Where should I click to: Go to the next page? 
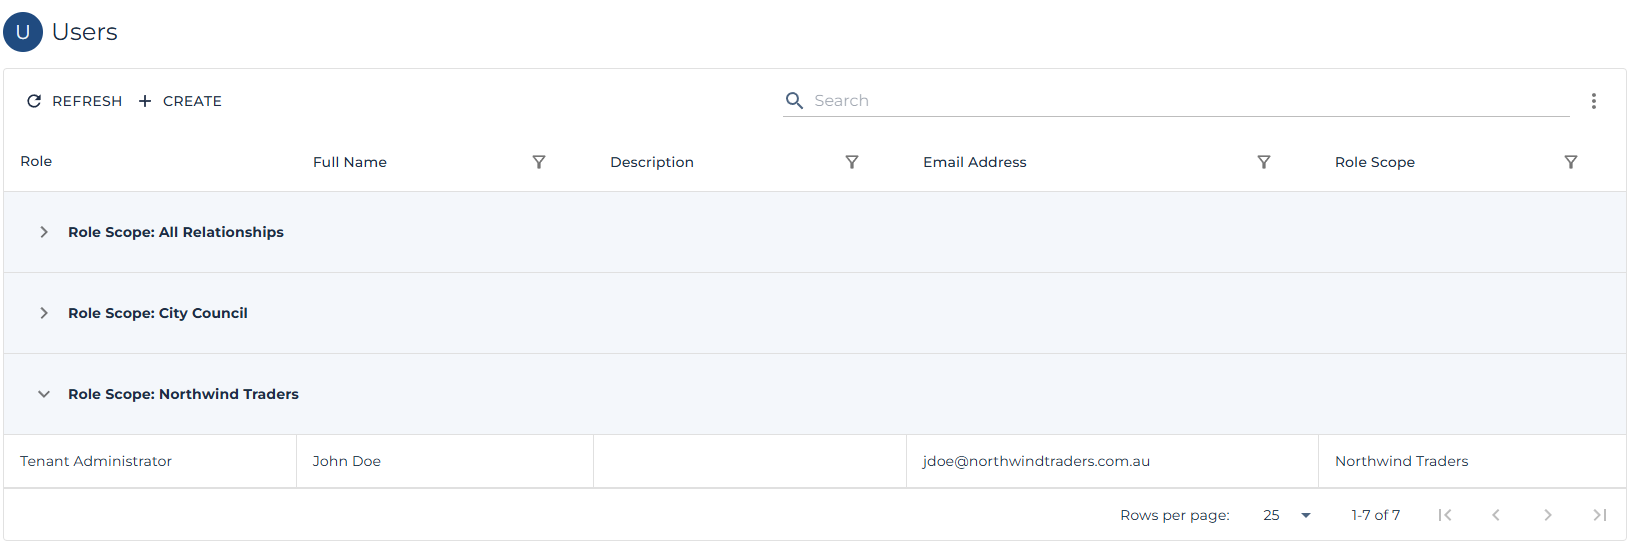pyautogui.click(x=1548, y=515)
